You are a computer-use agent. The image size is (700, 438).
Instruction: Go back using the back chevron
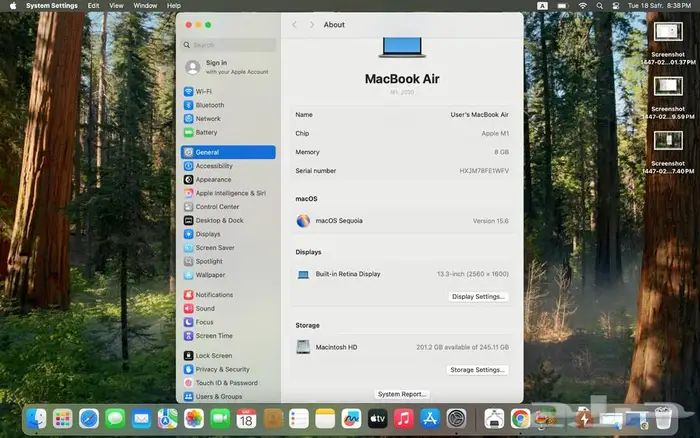pyautogui.click(x=295, y=25)
